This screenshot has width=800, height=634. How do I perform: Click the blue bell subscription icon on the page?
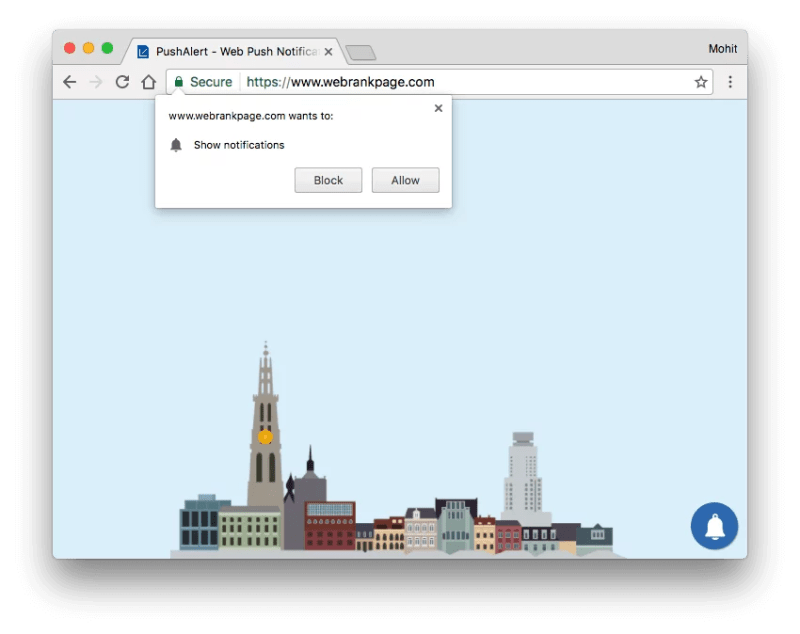(x=713, y=525)
